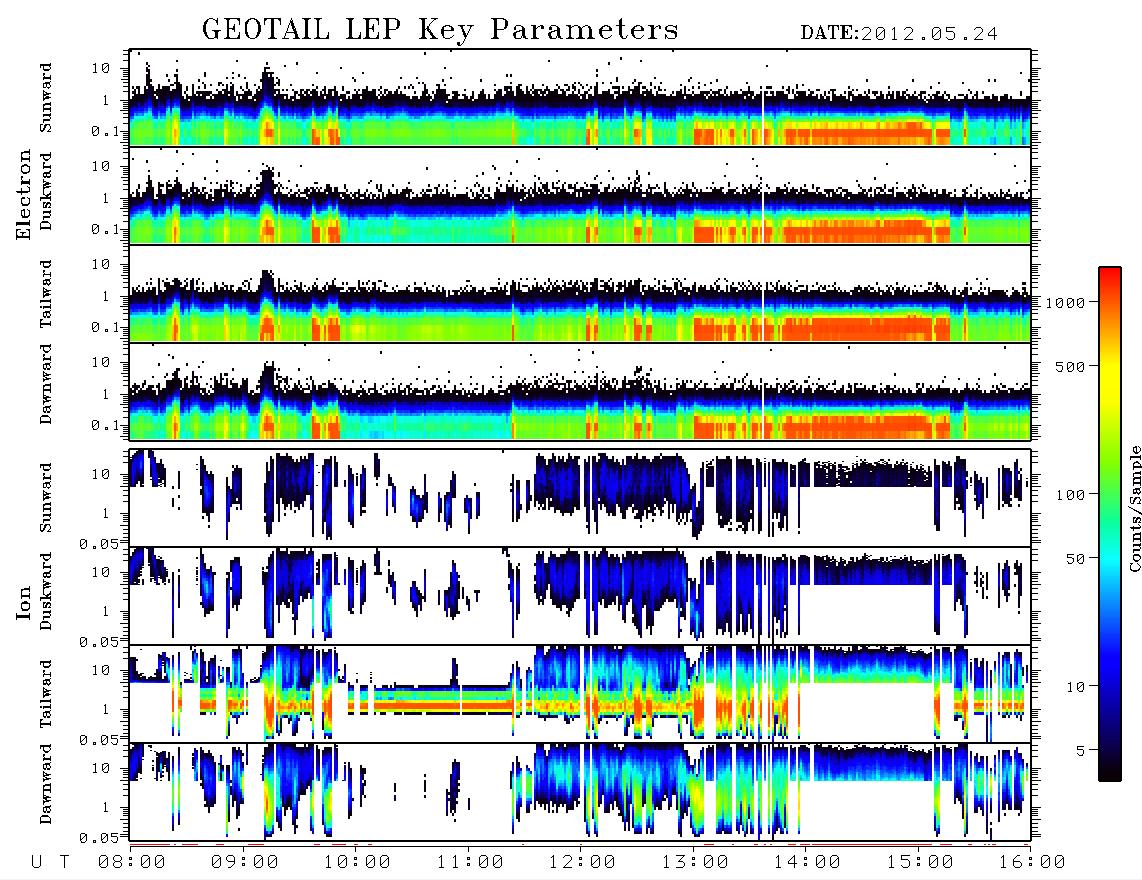Click the 1000 tick on the colorbar

click(1066, 302)
